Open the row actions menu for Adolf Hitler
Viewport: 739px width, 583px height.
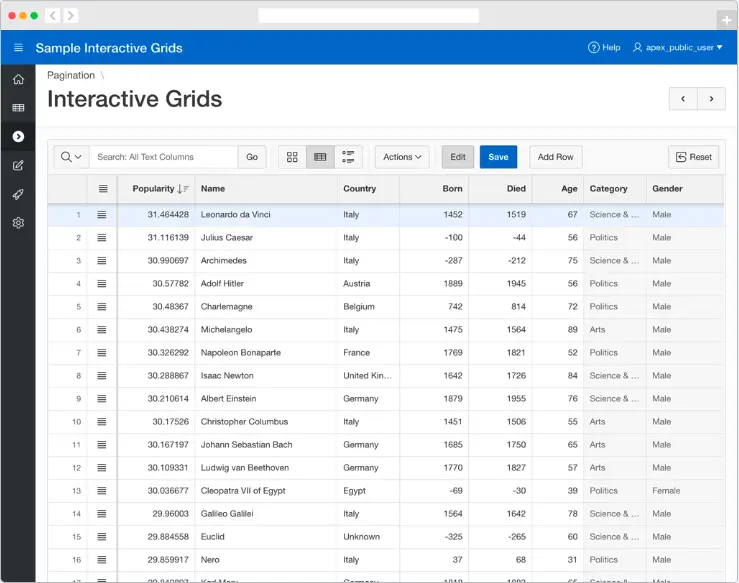pos(102,284)
